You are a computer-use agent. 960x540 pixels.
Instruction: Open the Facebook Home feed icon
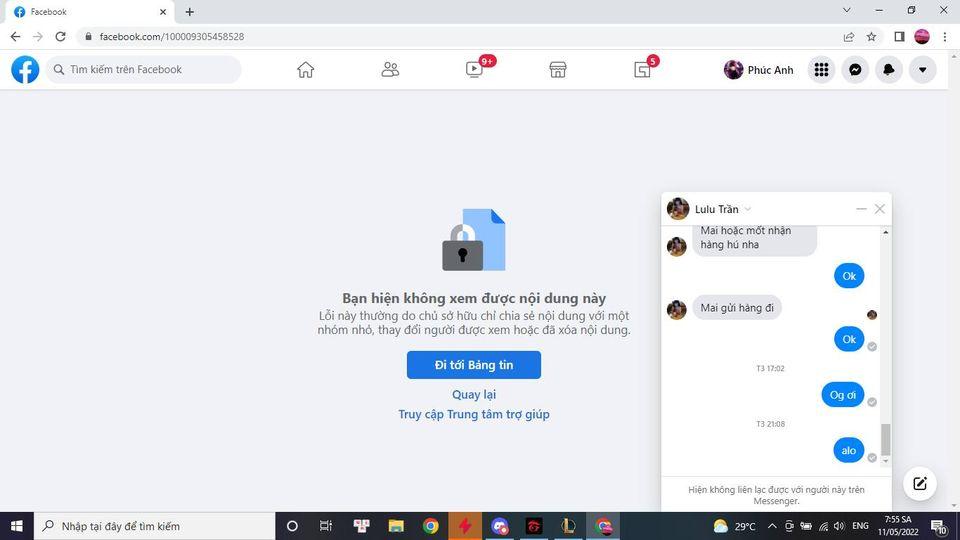306,70
